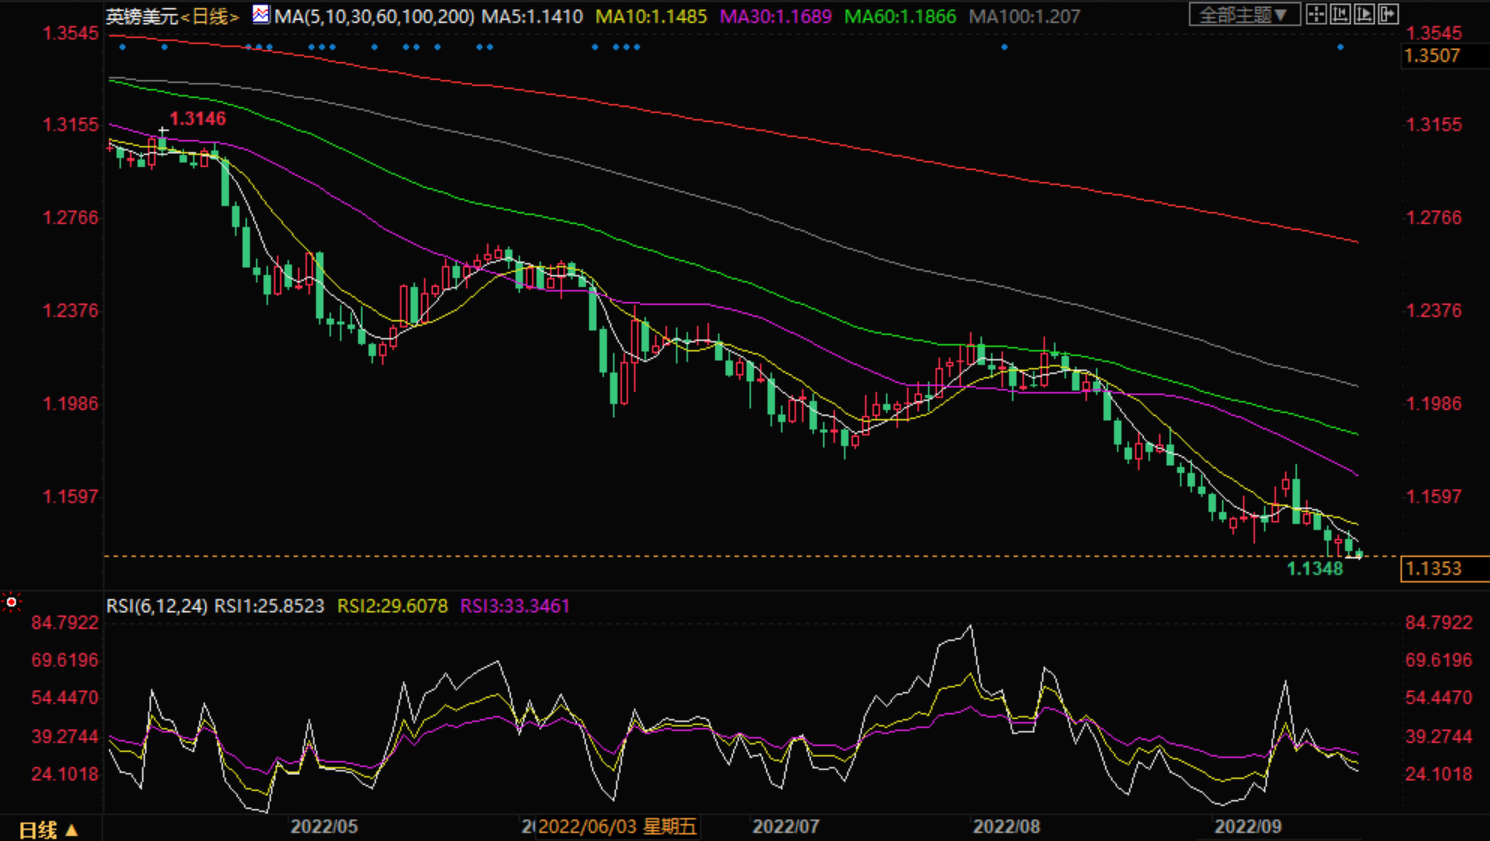Click the blue event dot above 2022/08
Screen dimensions: 1490x841
pyautogui.click(x=1004, y=47)
